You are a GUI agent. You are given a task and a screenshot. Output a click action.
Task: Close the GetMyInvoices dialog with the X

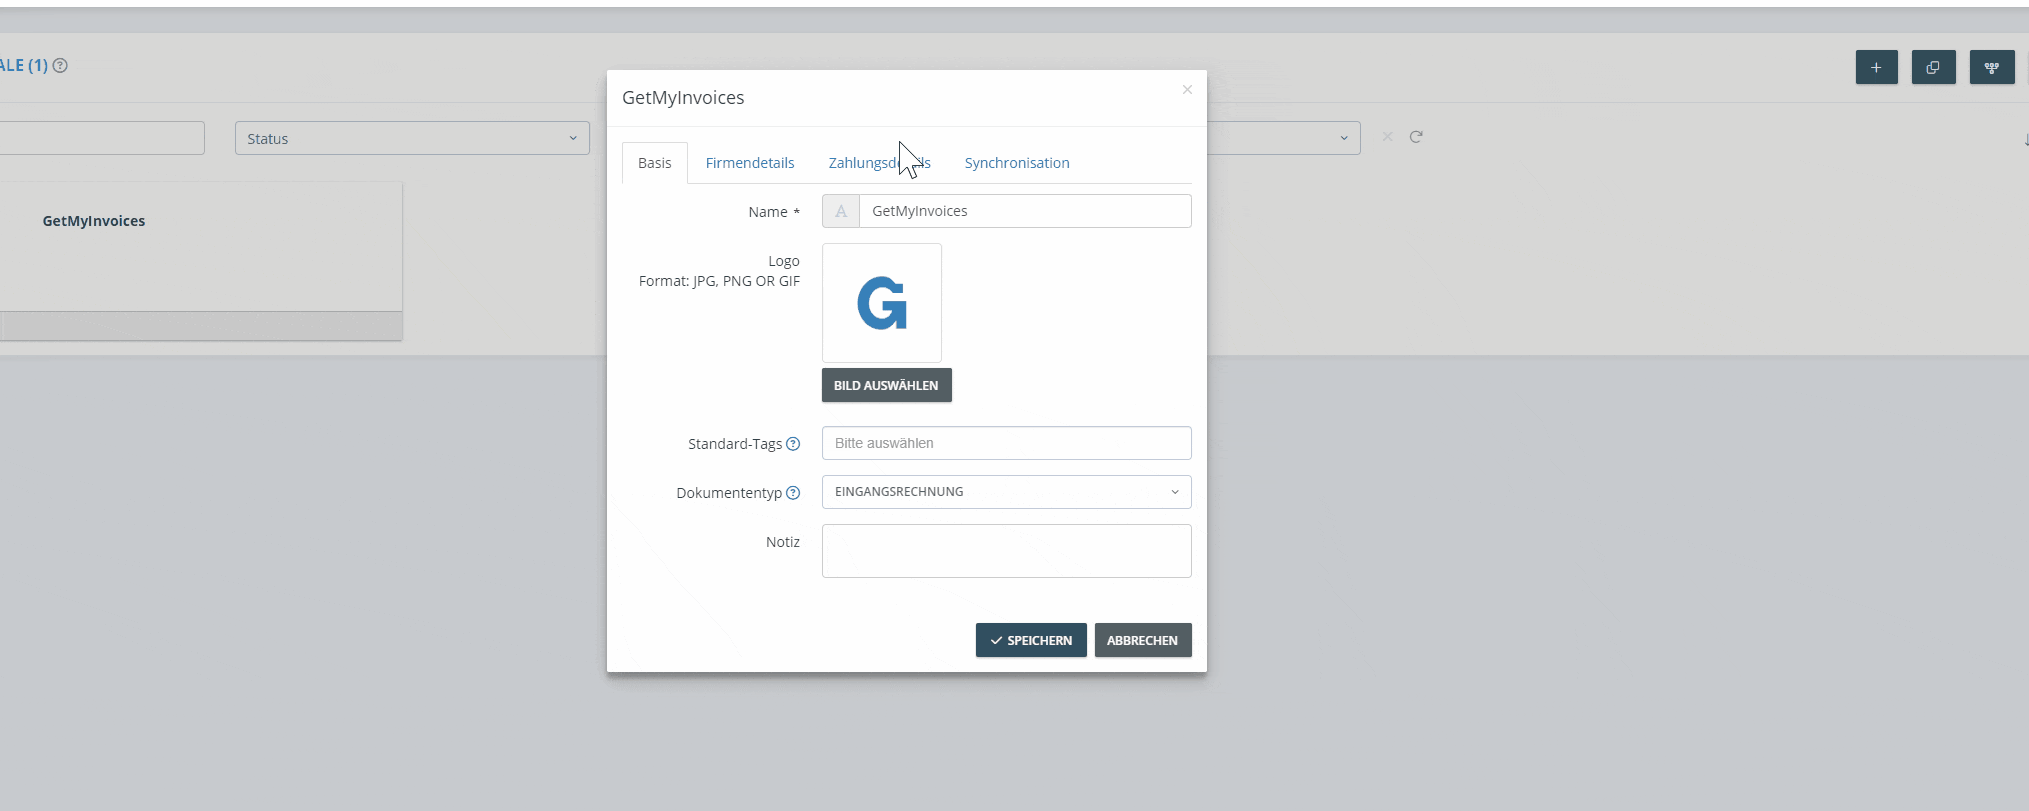coord(1187,90)
